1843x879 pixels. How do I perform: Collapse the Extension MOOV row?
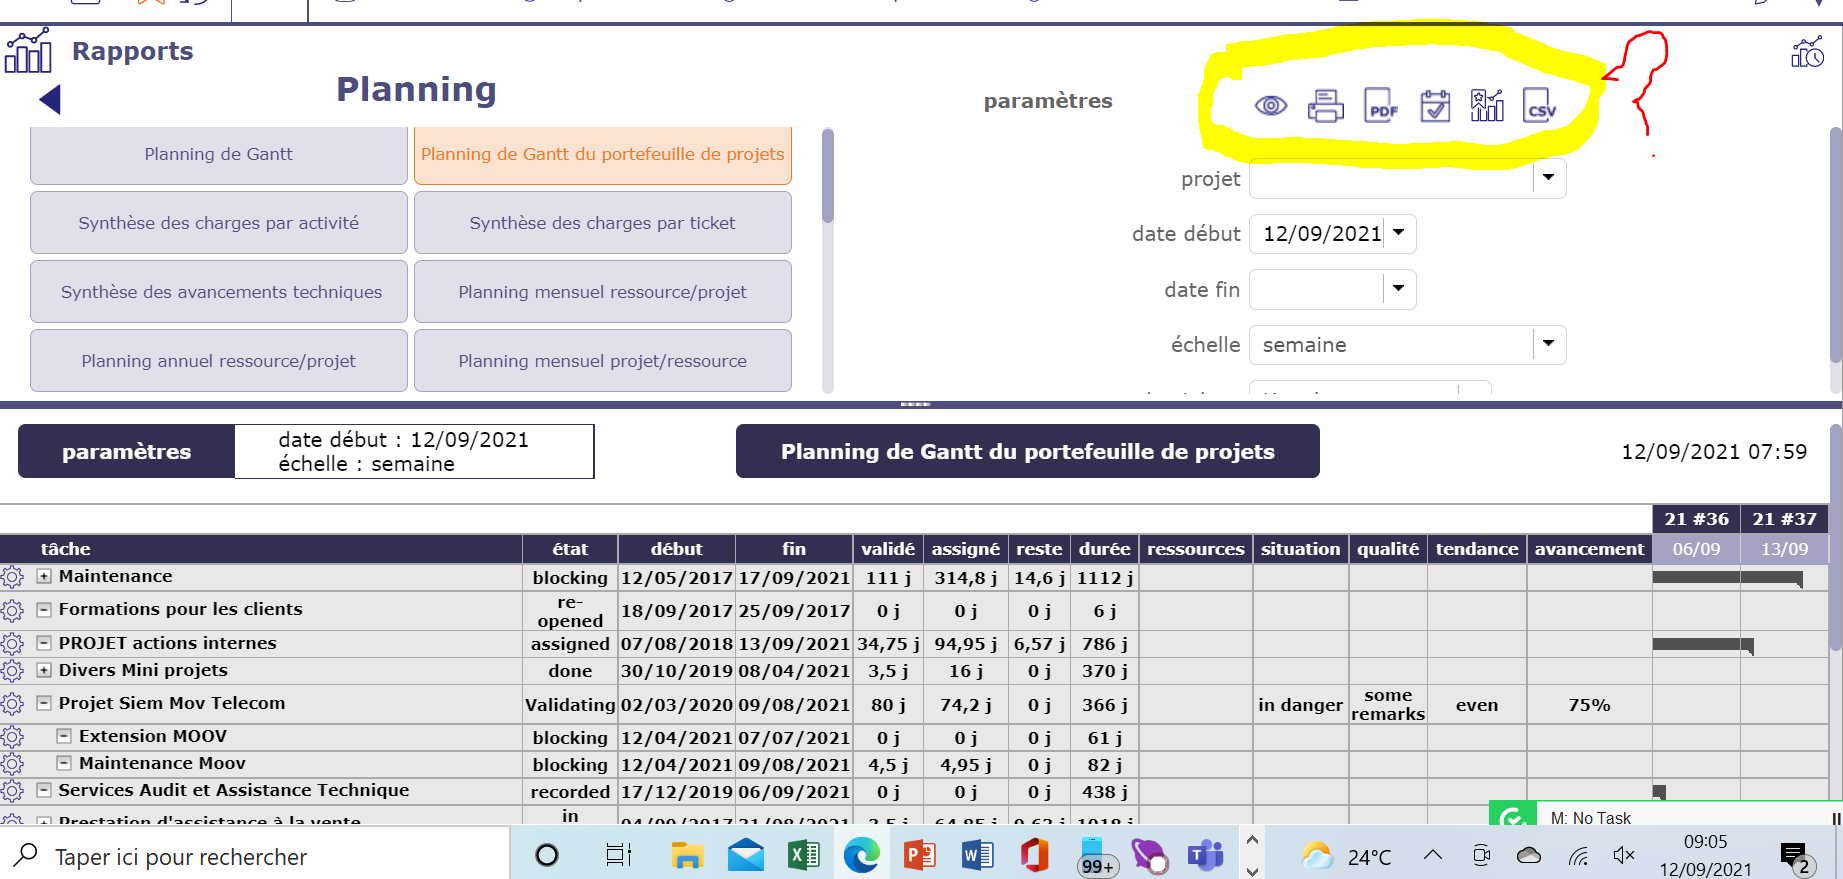pyautogui.click(x=64, y=736)
